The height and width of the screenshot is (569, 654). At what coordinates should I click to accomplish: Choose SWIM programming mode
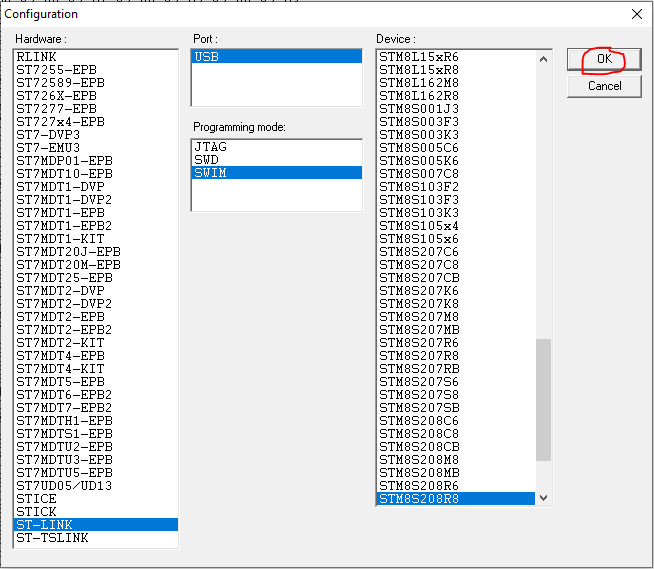(x=277, y=173)
